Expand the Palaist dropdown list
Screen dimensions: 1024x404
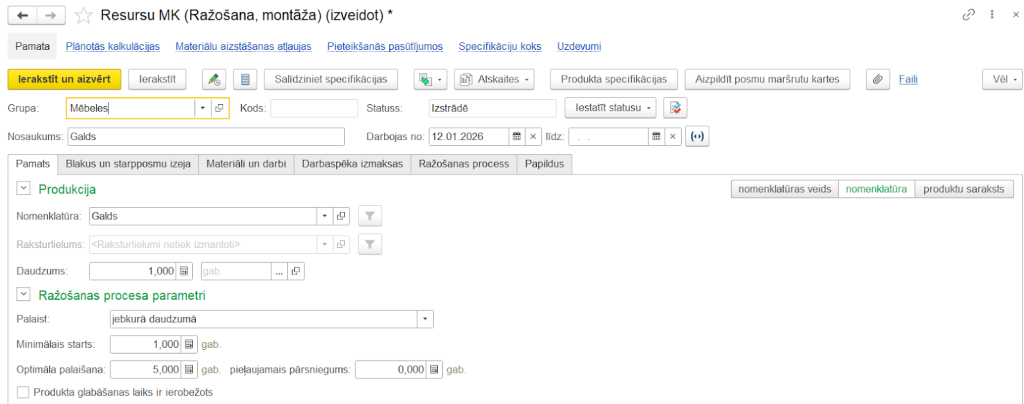(425, 319)
